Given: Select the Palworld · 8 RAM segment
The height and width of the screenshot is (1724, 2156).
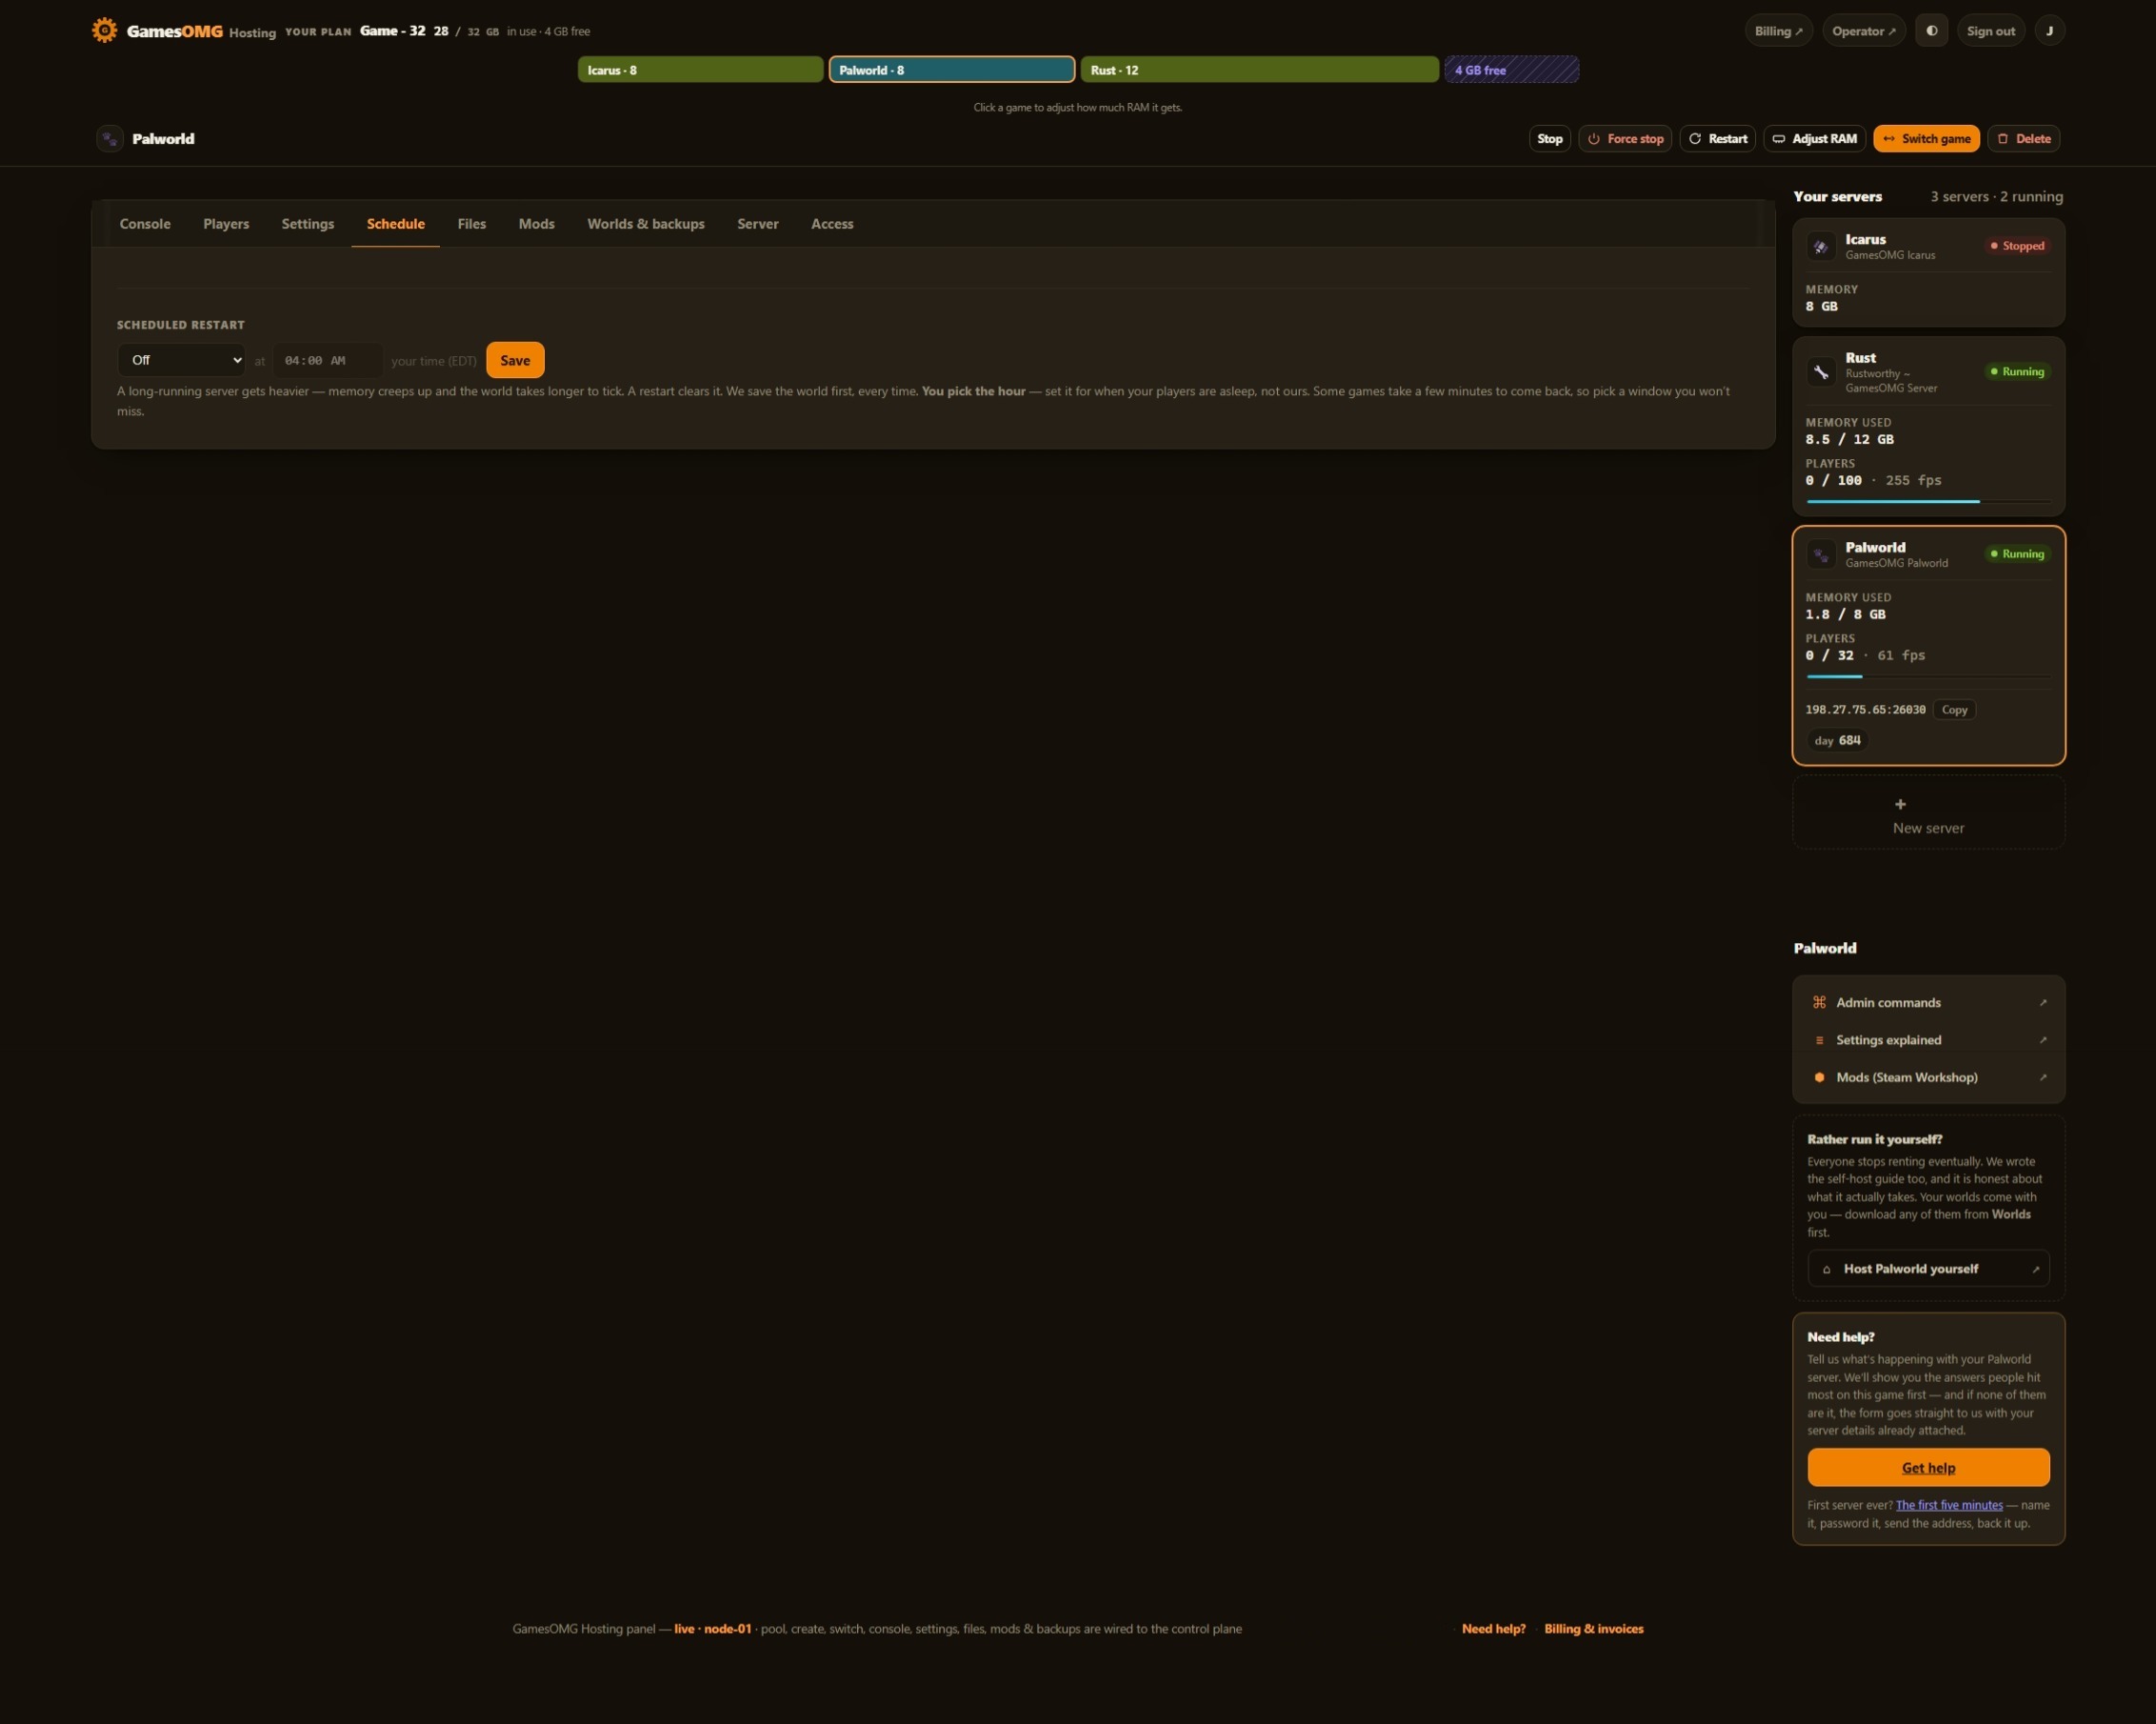Looking at the screenshot, I should [952, 70].
